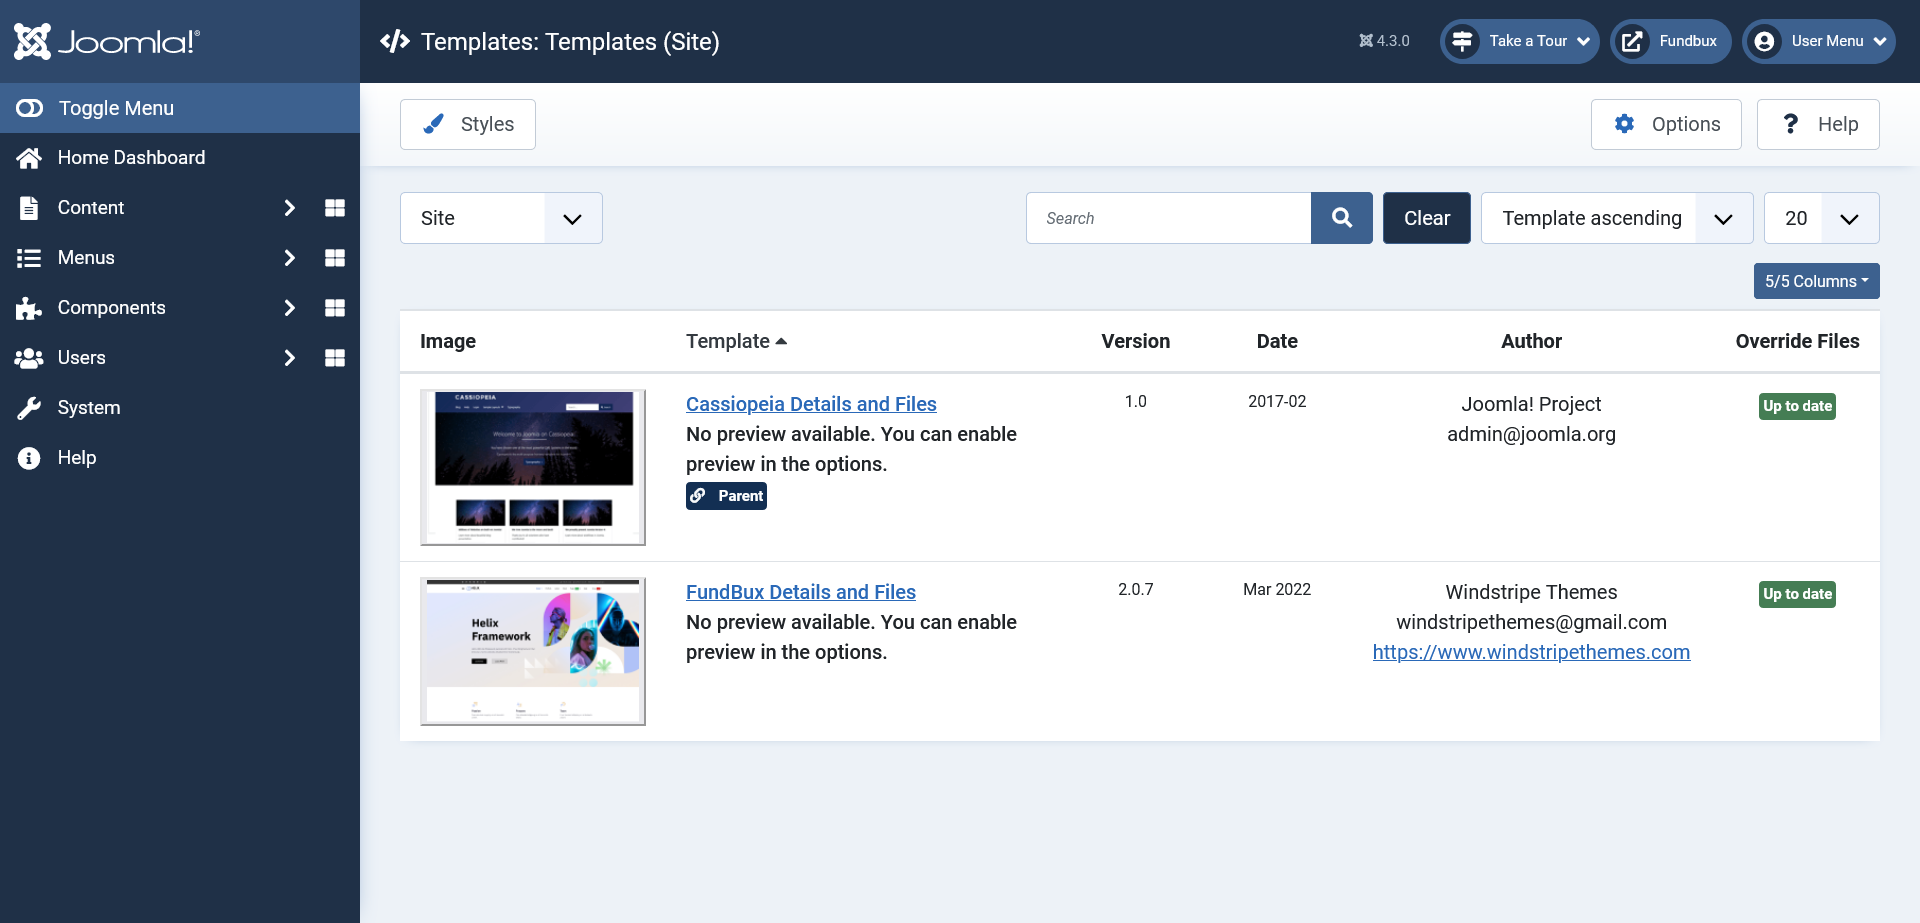Expand the Users submenu chevron
Image resolution: width=1920 pixels, height=923 pixels.
point(289,358)
